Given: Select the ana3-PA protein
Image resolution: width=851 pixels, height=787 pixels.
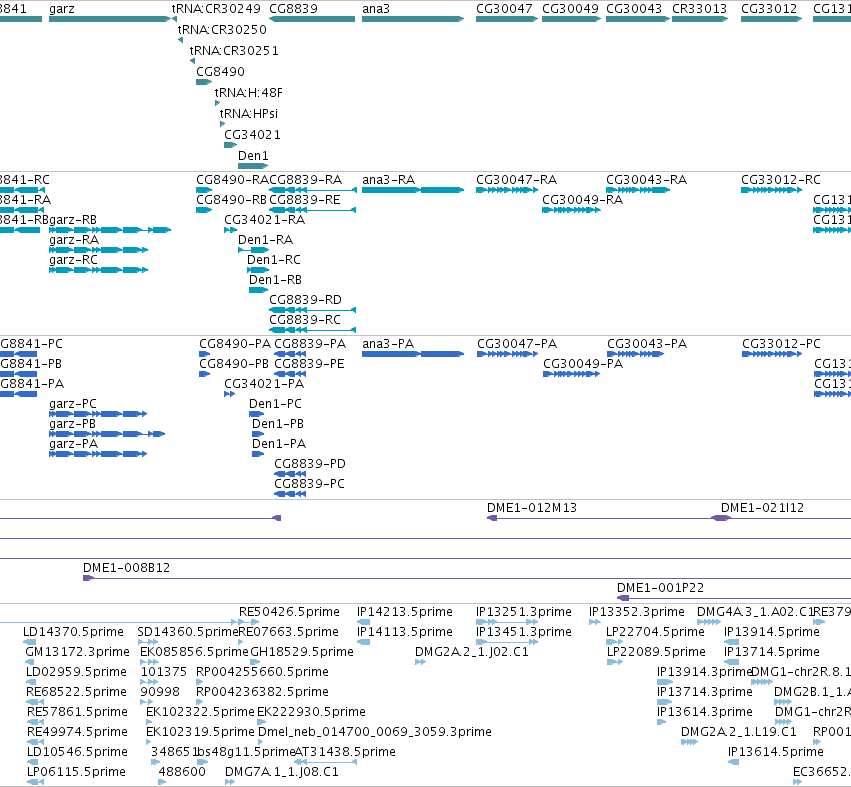Looking at the screenshot, I should [413, 354].
